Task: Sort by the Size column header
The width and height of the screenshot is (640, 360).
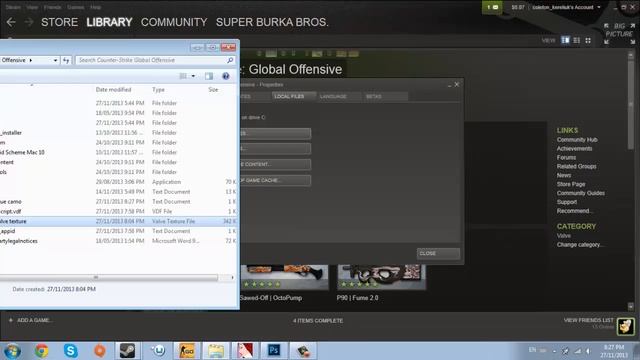Action: click(x=213, y=89)
